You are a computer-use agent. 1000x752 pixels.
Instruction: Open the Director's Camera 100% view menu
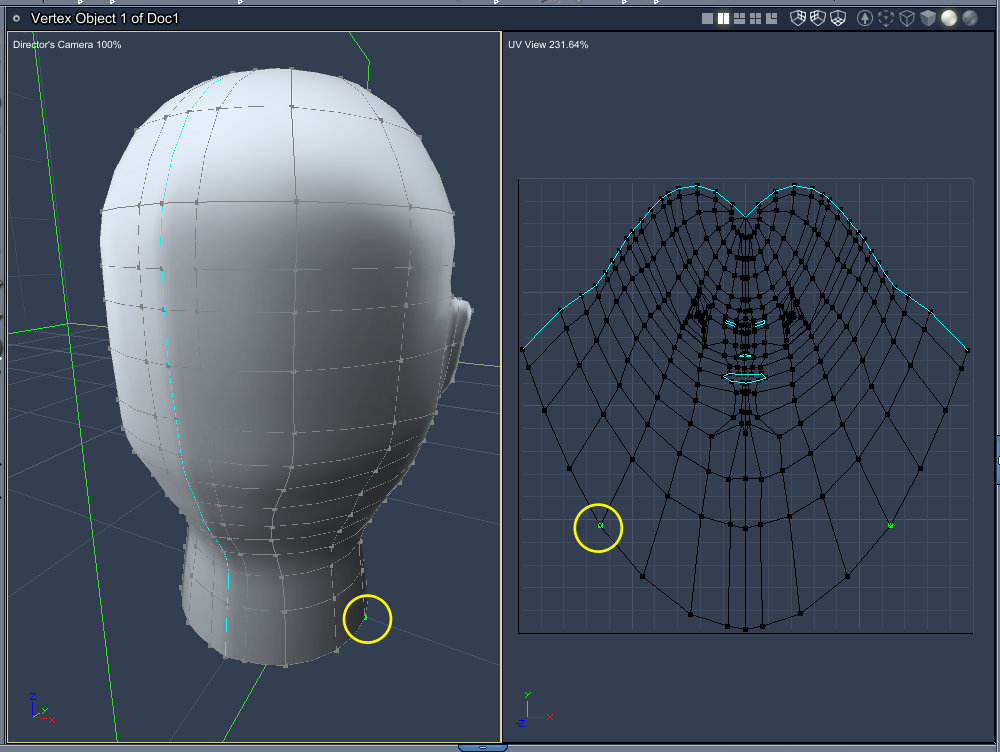click(67, 45)
